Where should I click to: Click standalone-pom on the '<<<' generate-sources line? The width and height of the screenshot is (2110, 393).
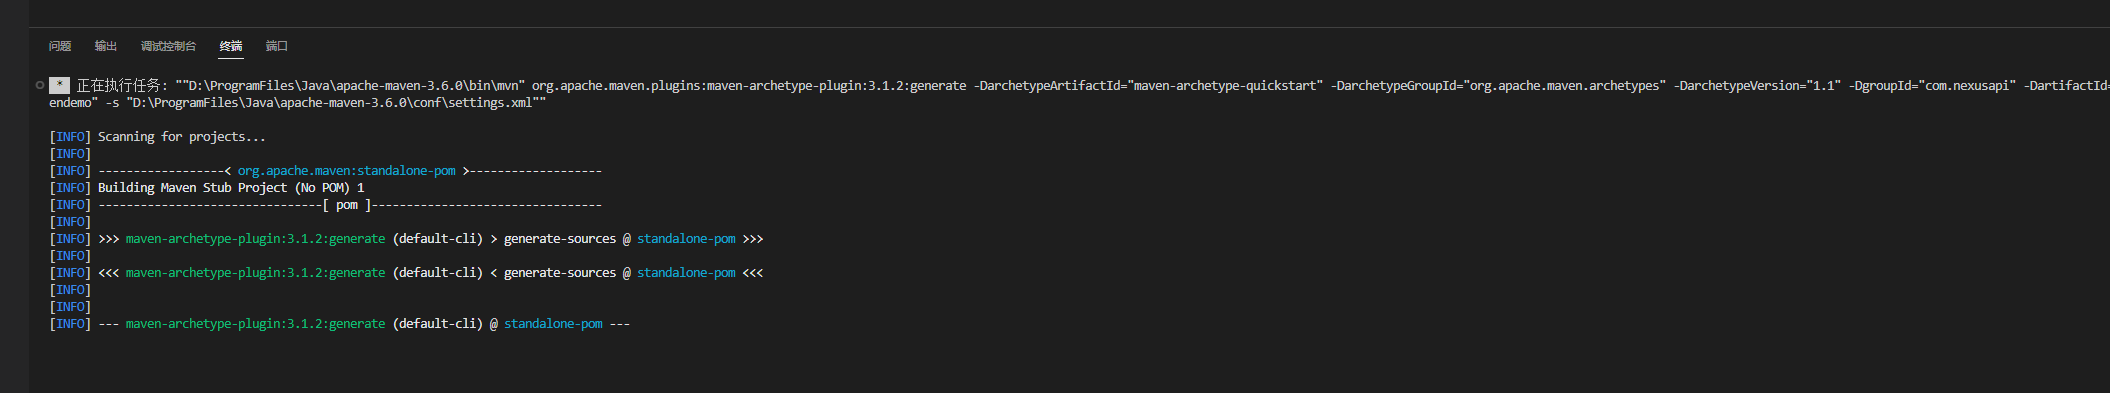tap(686, 273)
